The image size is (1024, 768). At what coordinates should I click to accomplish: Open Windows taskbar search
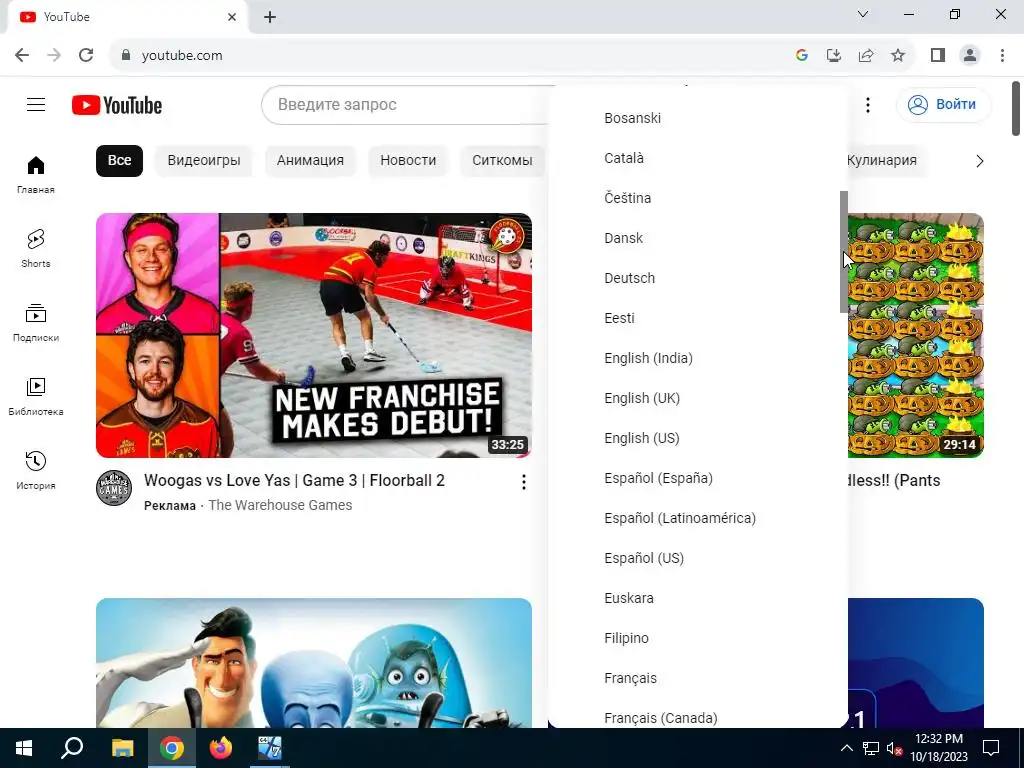point(72,748)
